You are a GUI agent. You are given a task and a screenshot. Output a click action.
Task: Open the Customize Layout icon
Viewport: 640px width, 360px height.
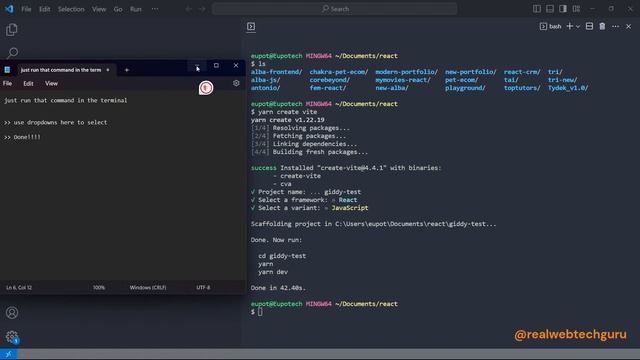576,9
